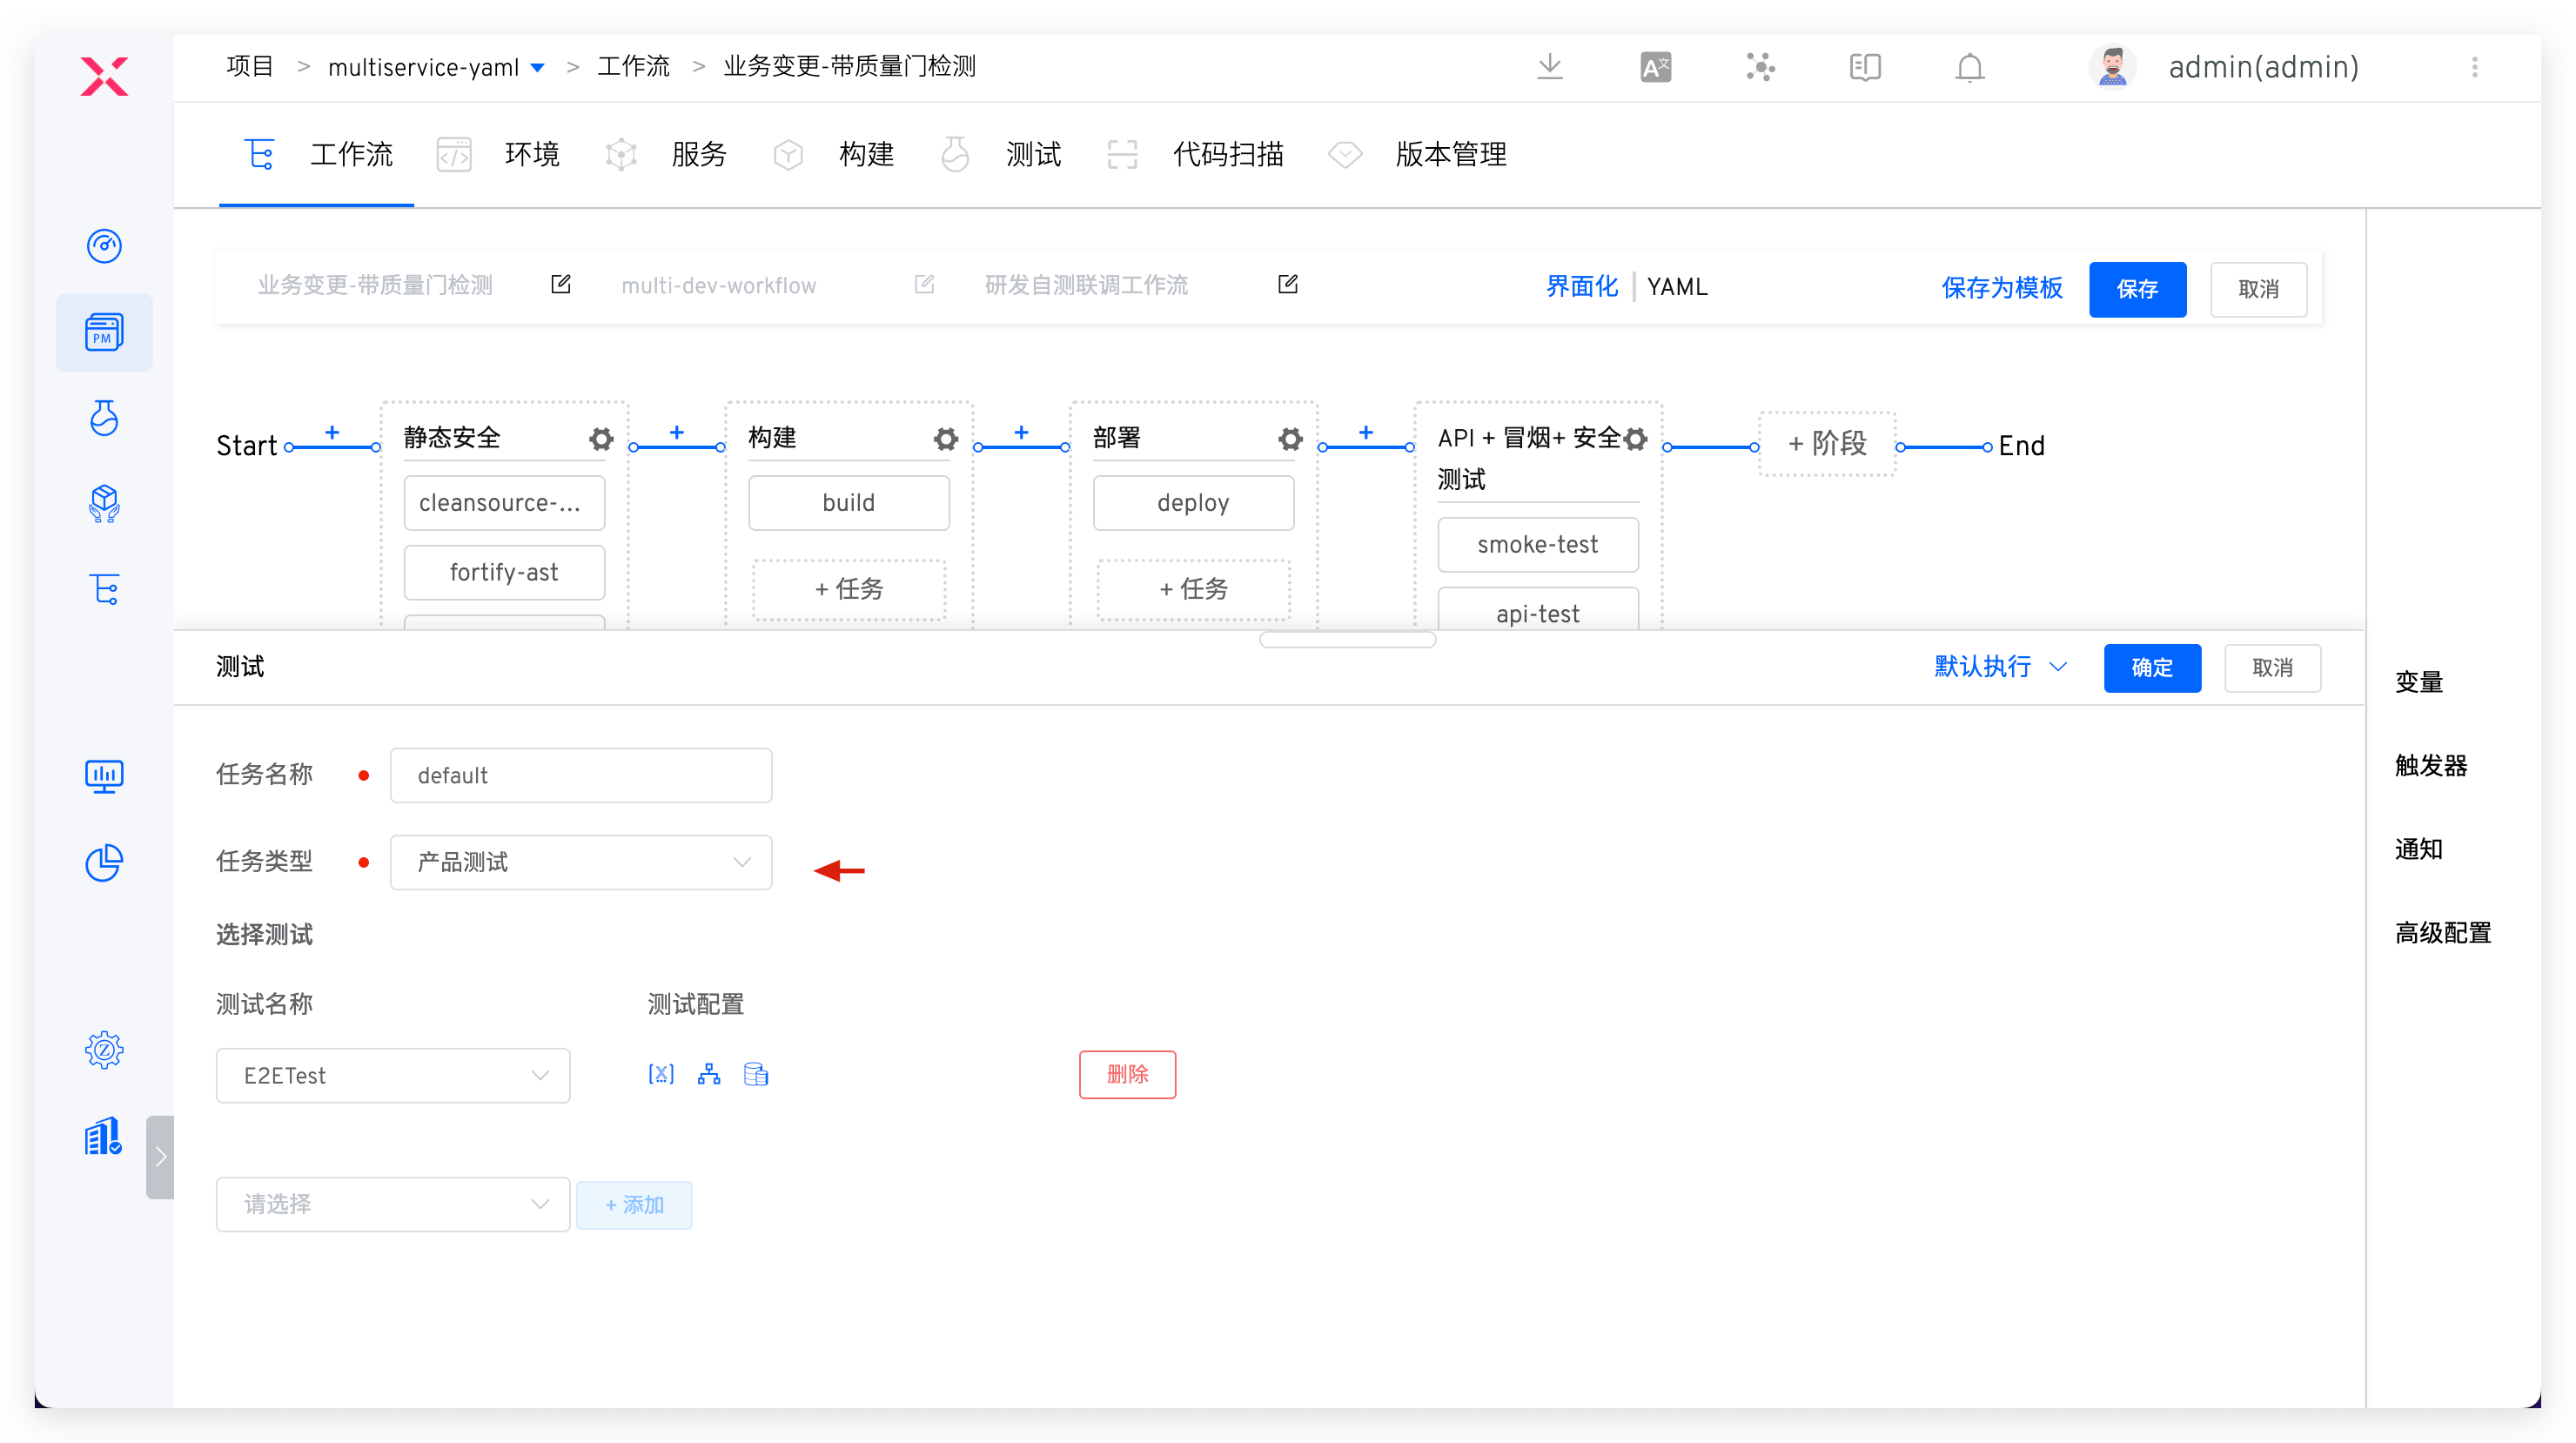2576x1443 pixels.
Task: Click the 保存 button to save workflow
Action: point(2137,289)
